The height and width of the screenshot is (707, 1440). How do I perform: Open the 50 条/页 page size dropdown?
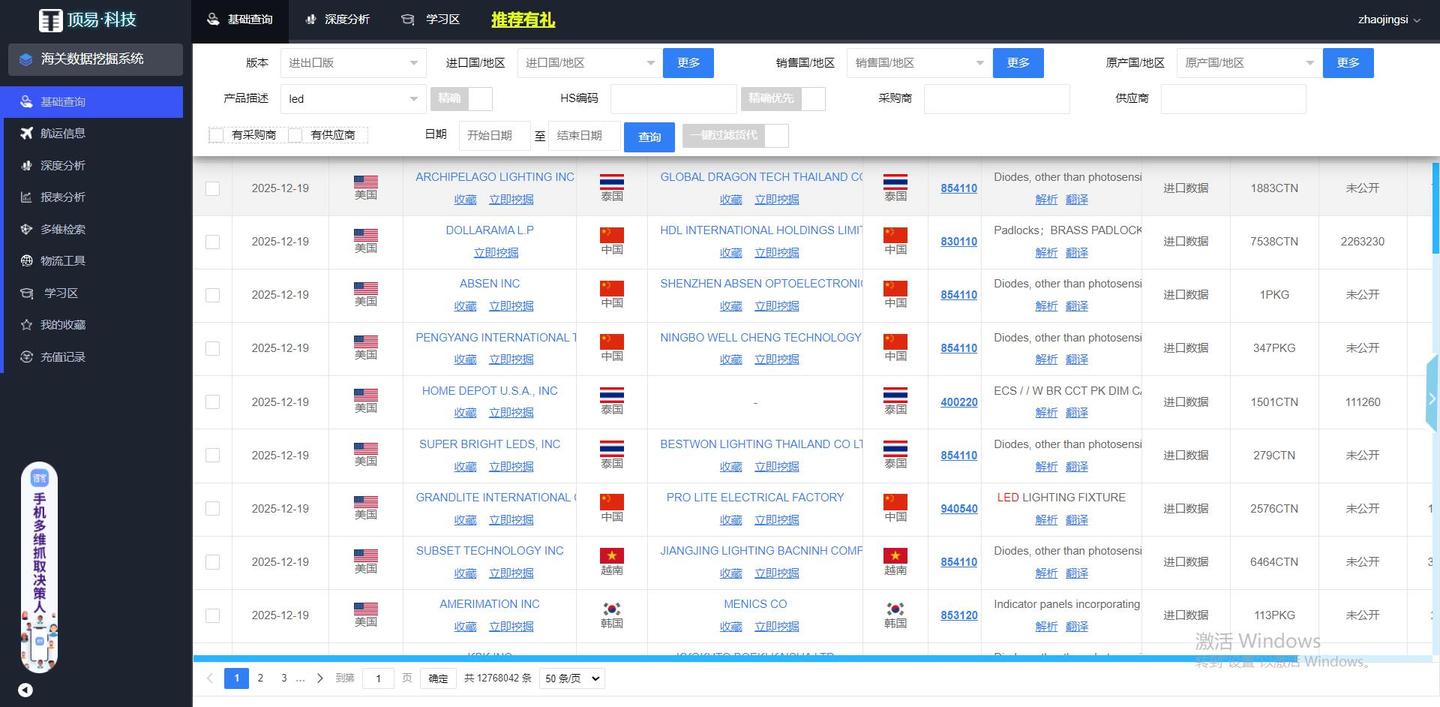(572, 678)
